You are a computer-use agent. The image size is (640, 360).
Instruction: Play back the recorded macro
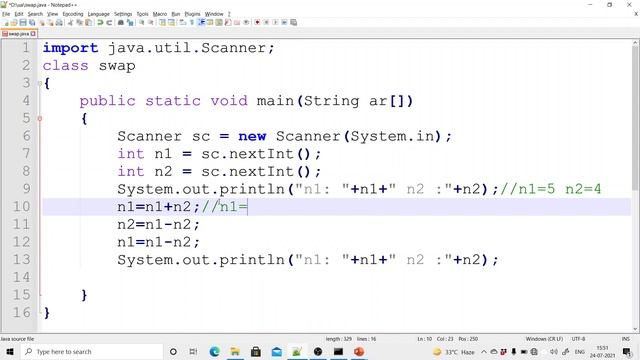pyautogui.click(x=276, y=22)
